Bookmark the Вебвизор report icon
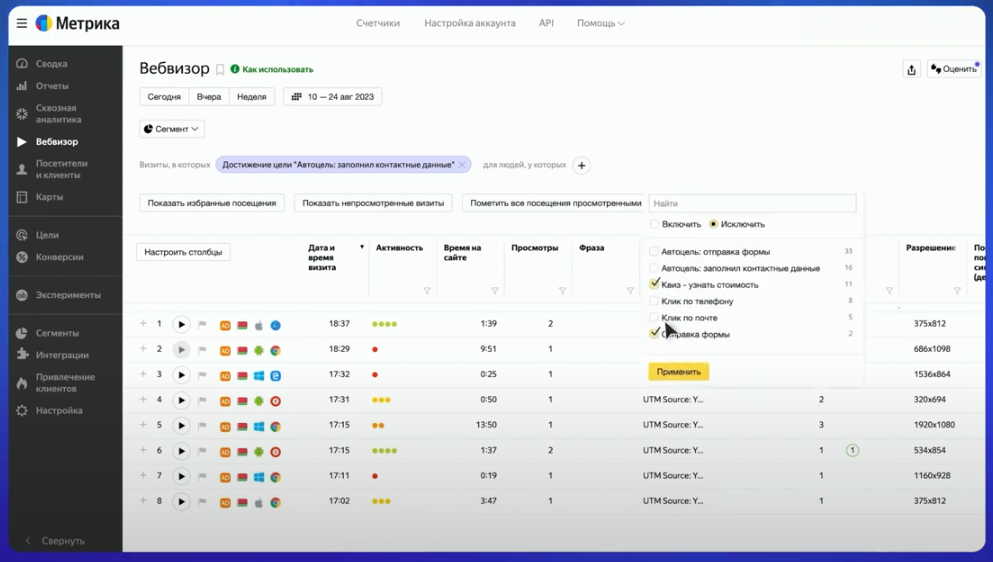Image resolution: width=993 pixels, height=562 pixels. (220, 69)
